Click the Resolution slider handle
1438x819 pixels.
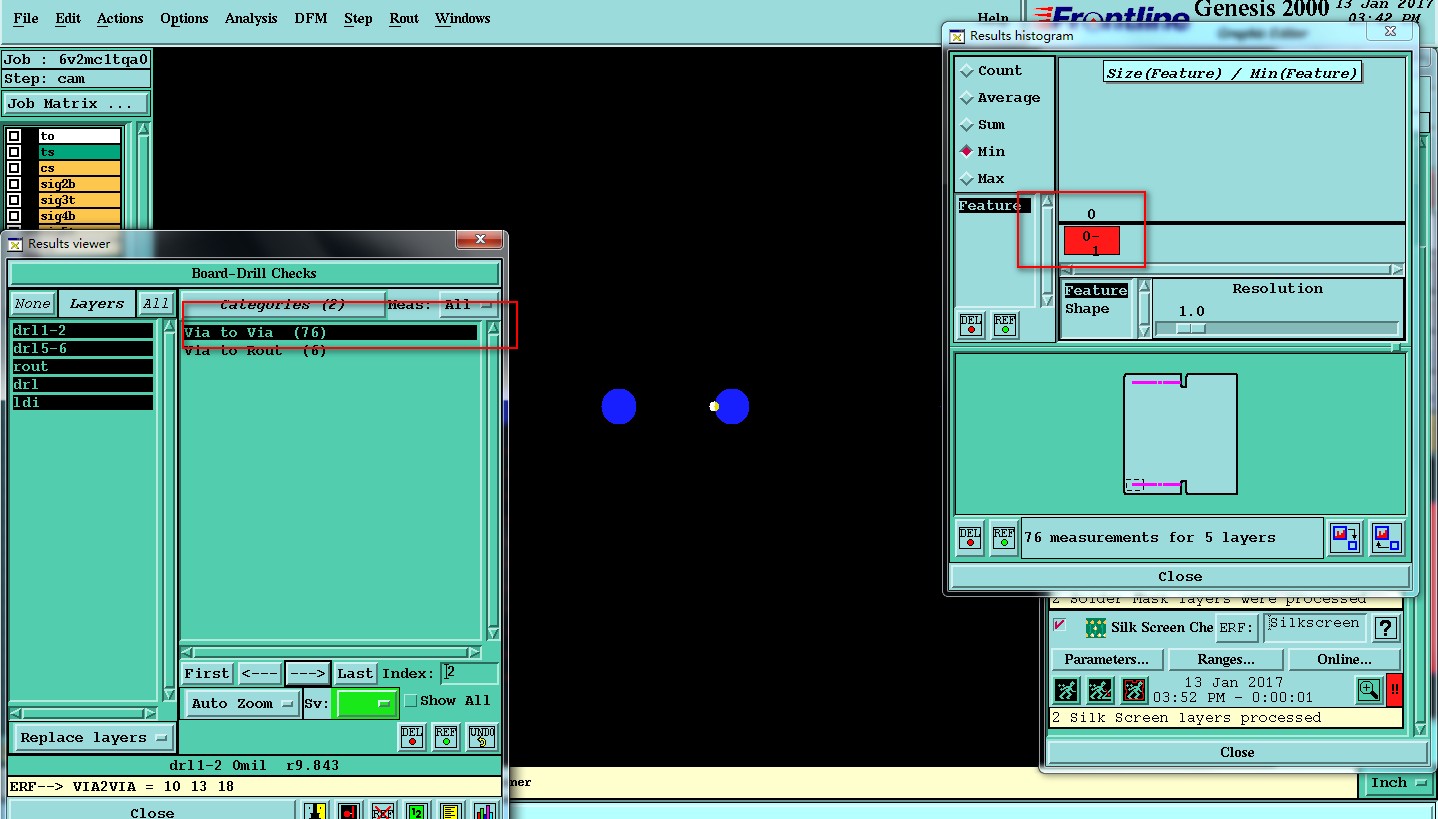pos(1190,328)
